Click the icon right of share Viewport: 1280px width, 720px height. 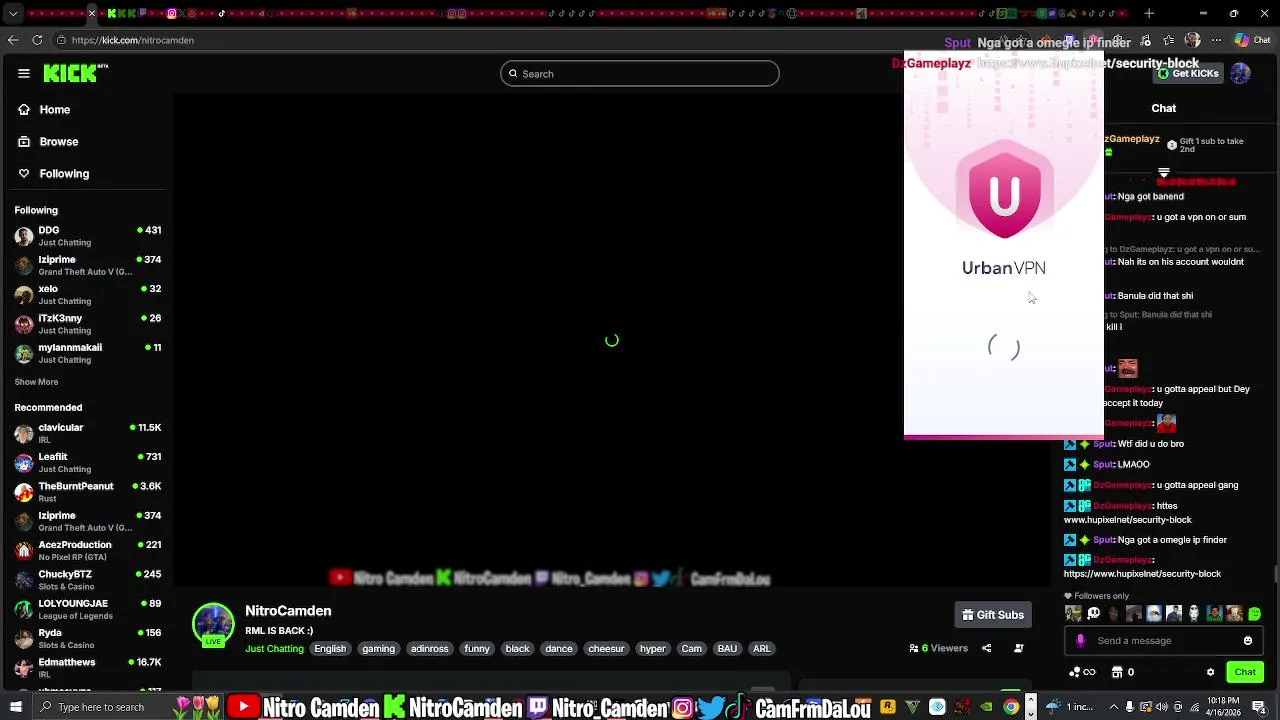pyautogui.click(x=1019, y=648)
